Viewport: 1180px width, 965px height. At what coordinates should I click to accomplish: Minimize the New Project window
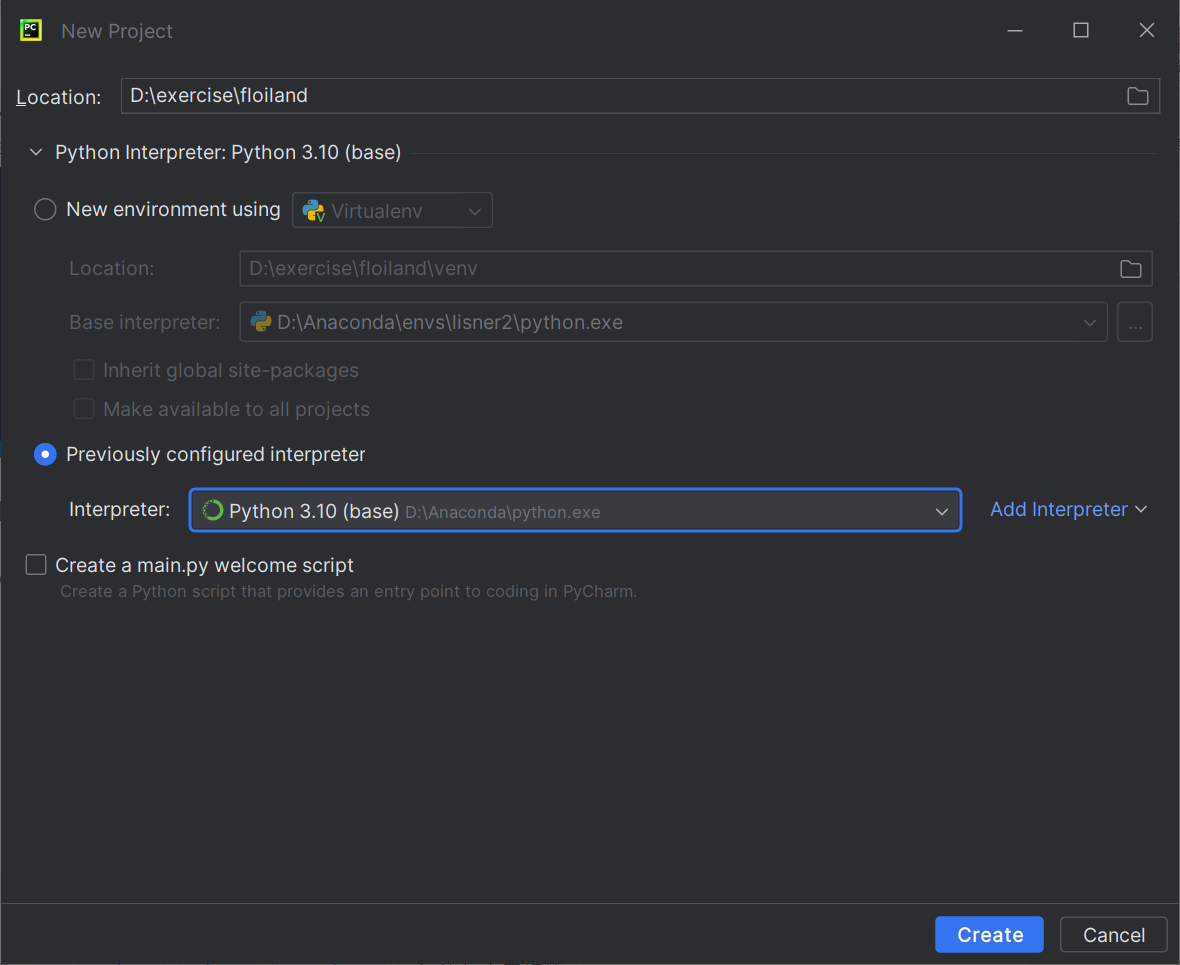pyautogui.click(x=1014, y=30)
